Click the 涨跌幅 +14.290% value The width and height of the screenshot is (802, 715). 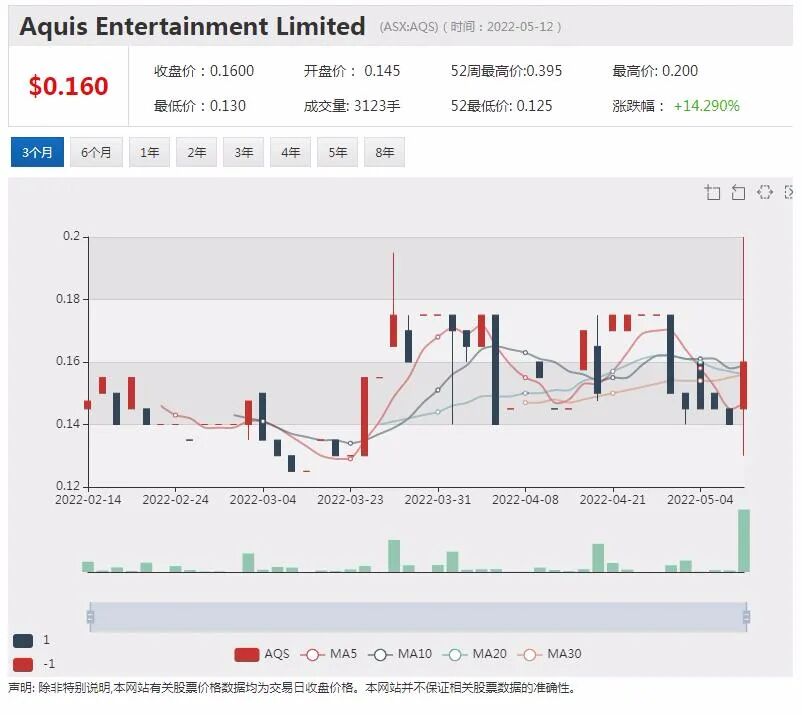point(676,106)
